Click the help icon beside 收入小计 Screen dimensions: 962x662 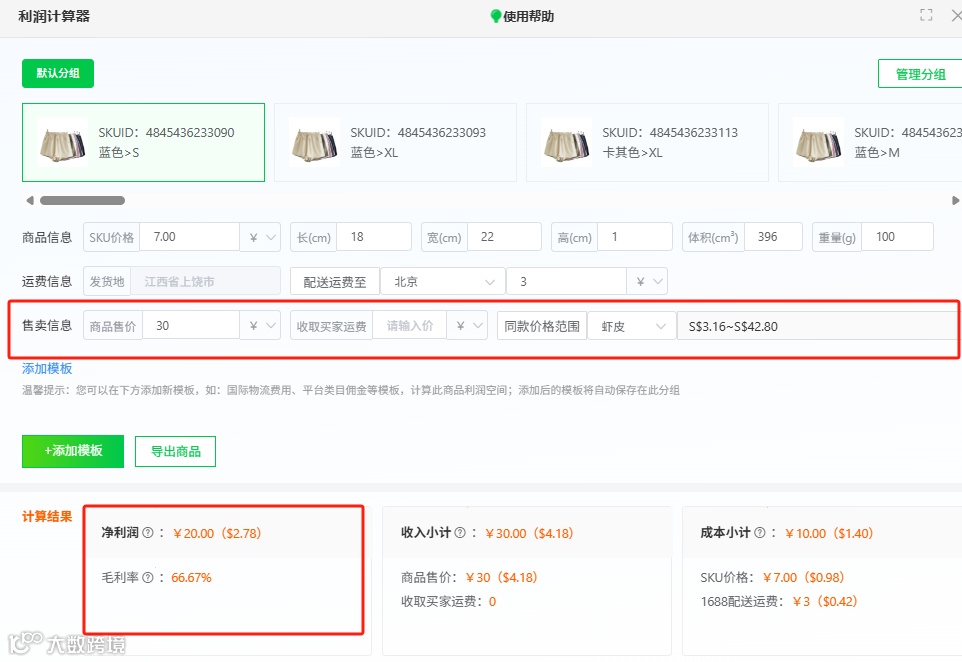[460, 533]
